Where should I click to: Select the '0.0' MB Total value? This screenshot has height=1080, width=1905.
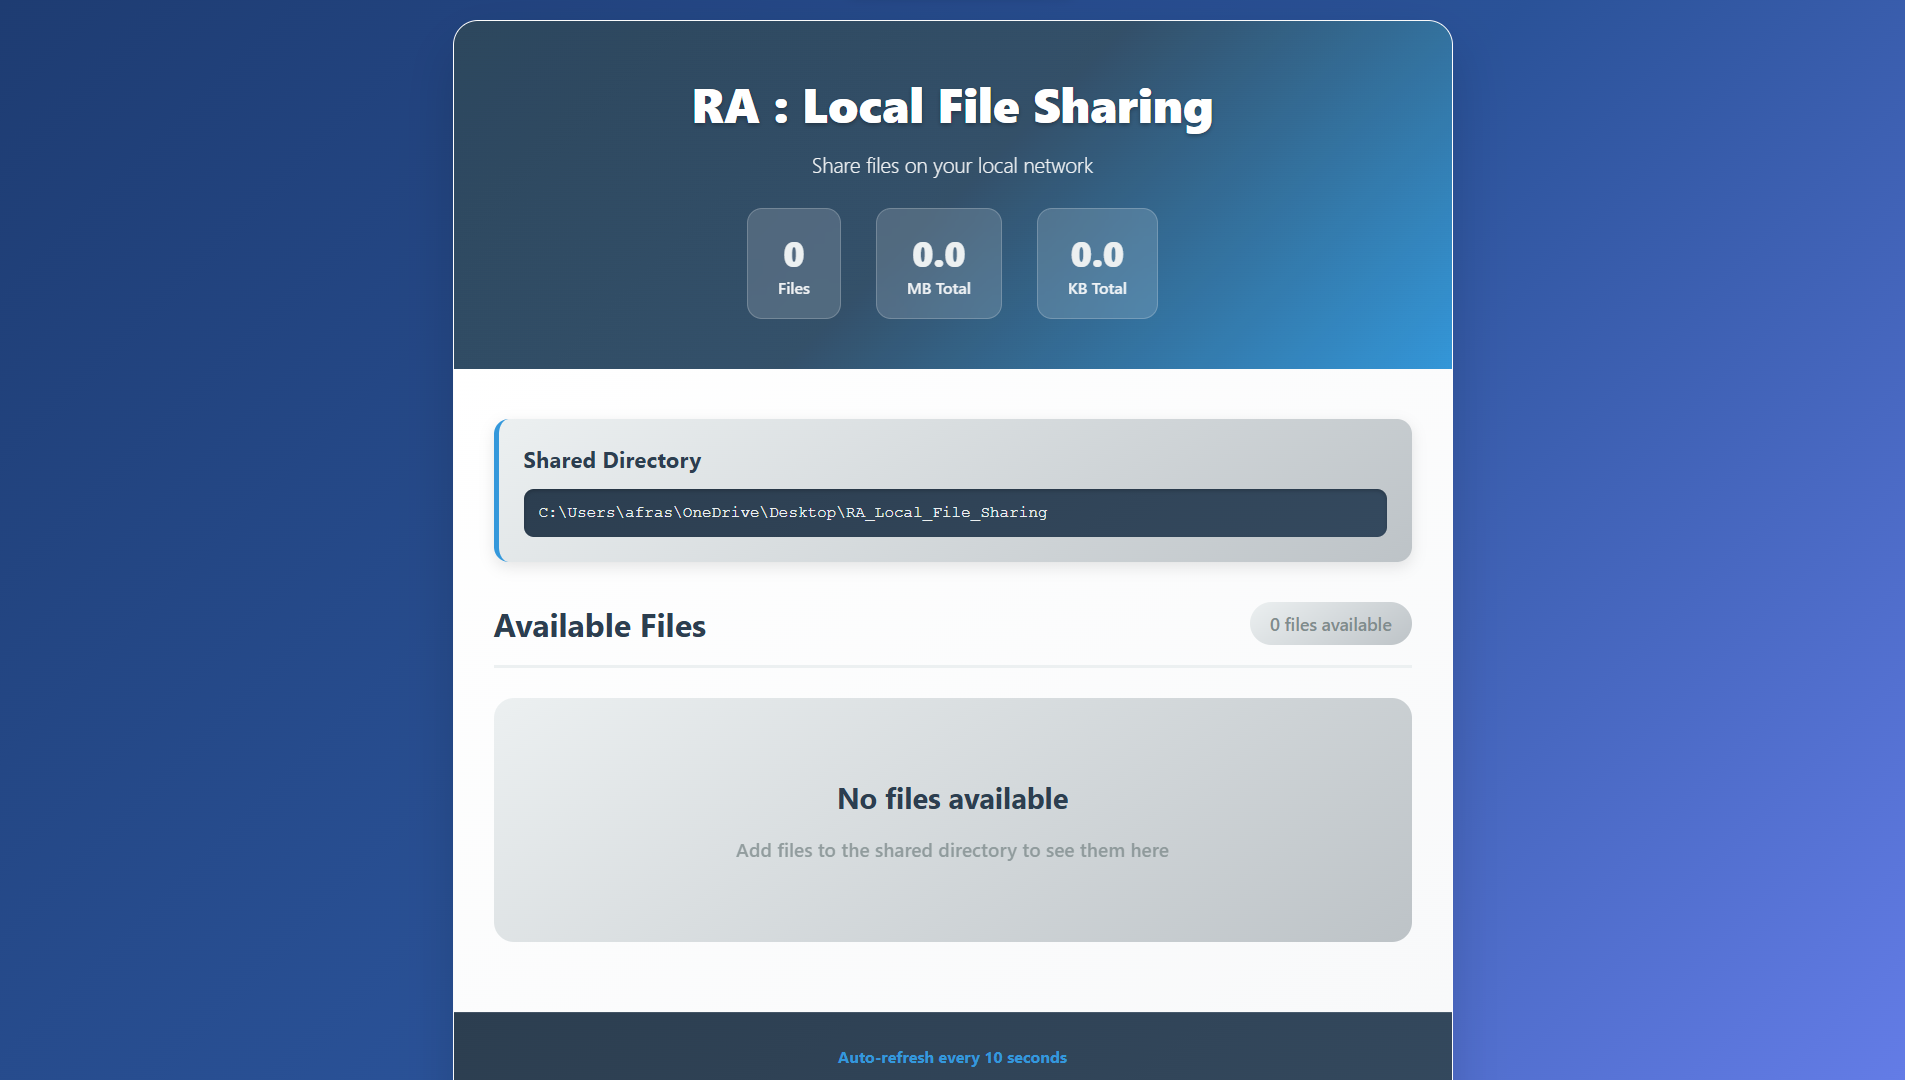point(938,254)
